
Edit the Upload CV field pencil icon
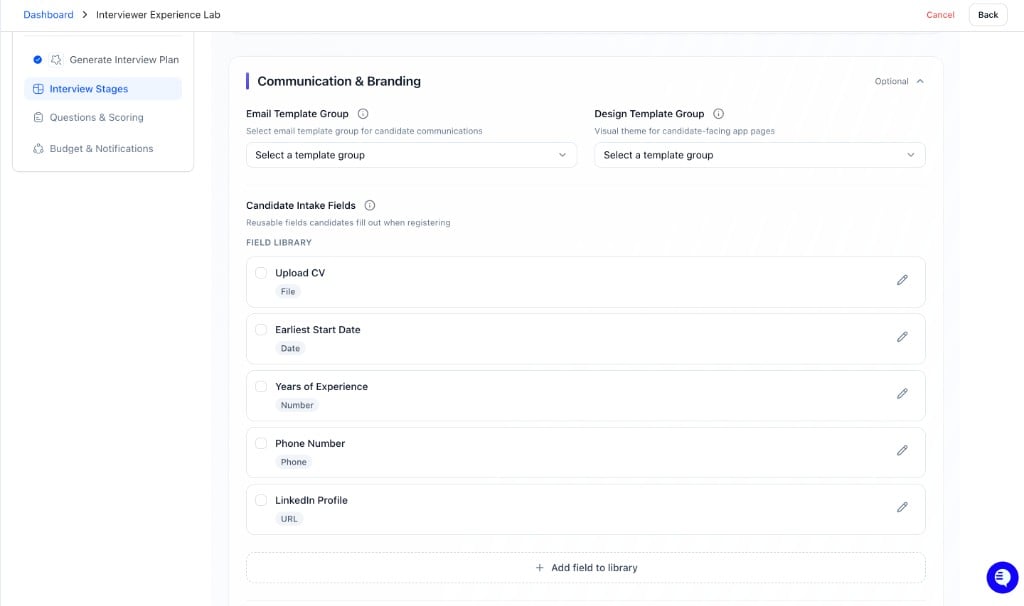902,280
